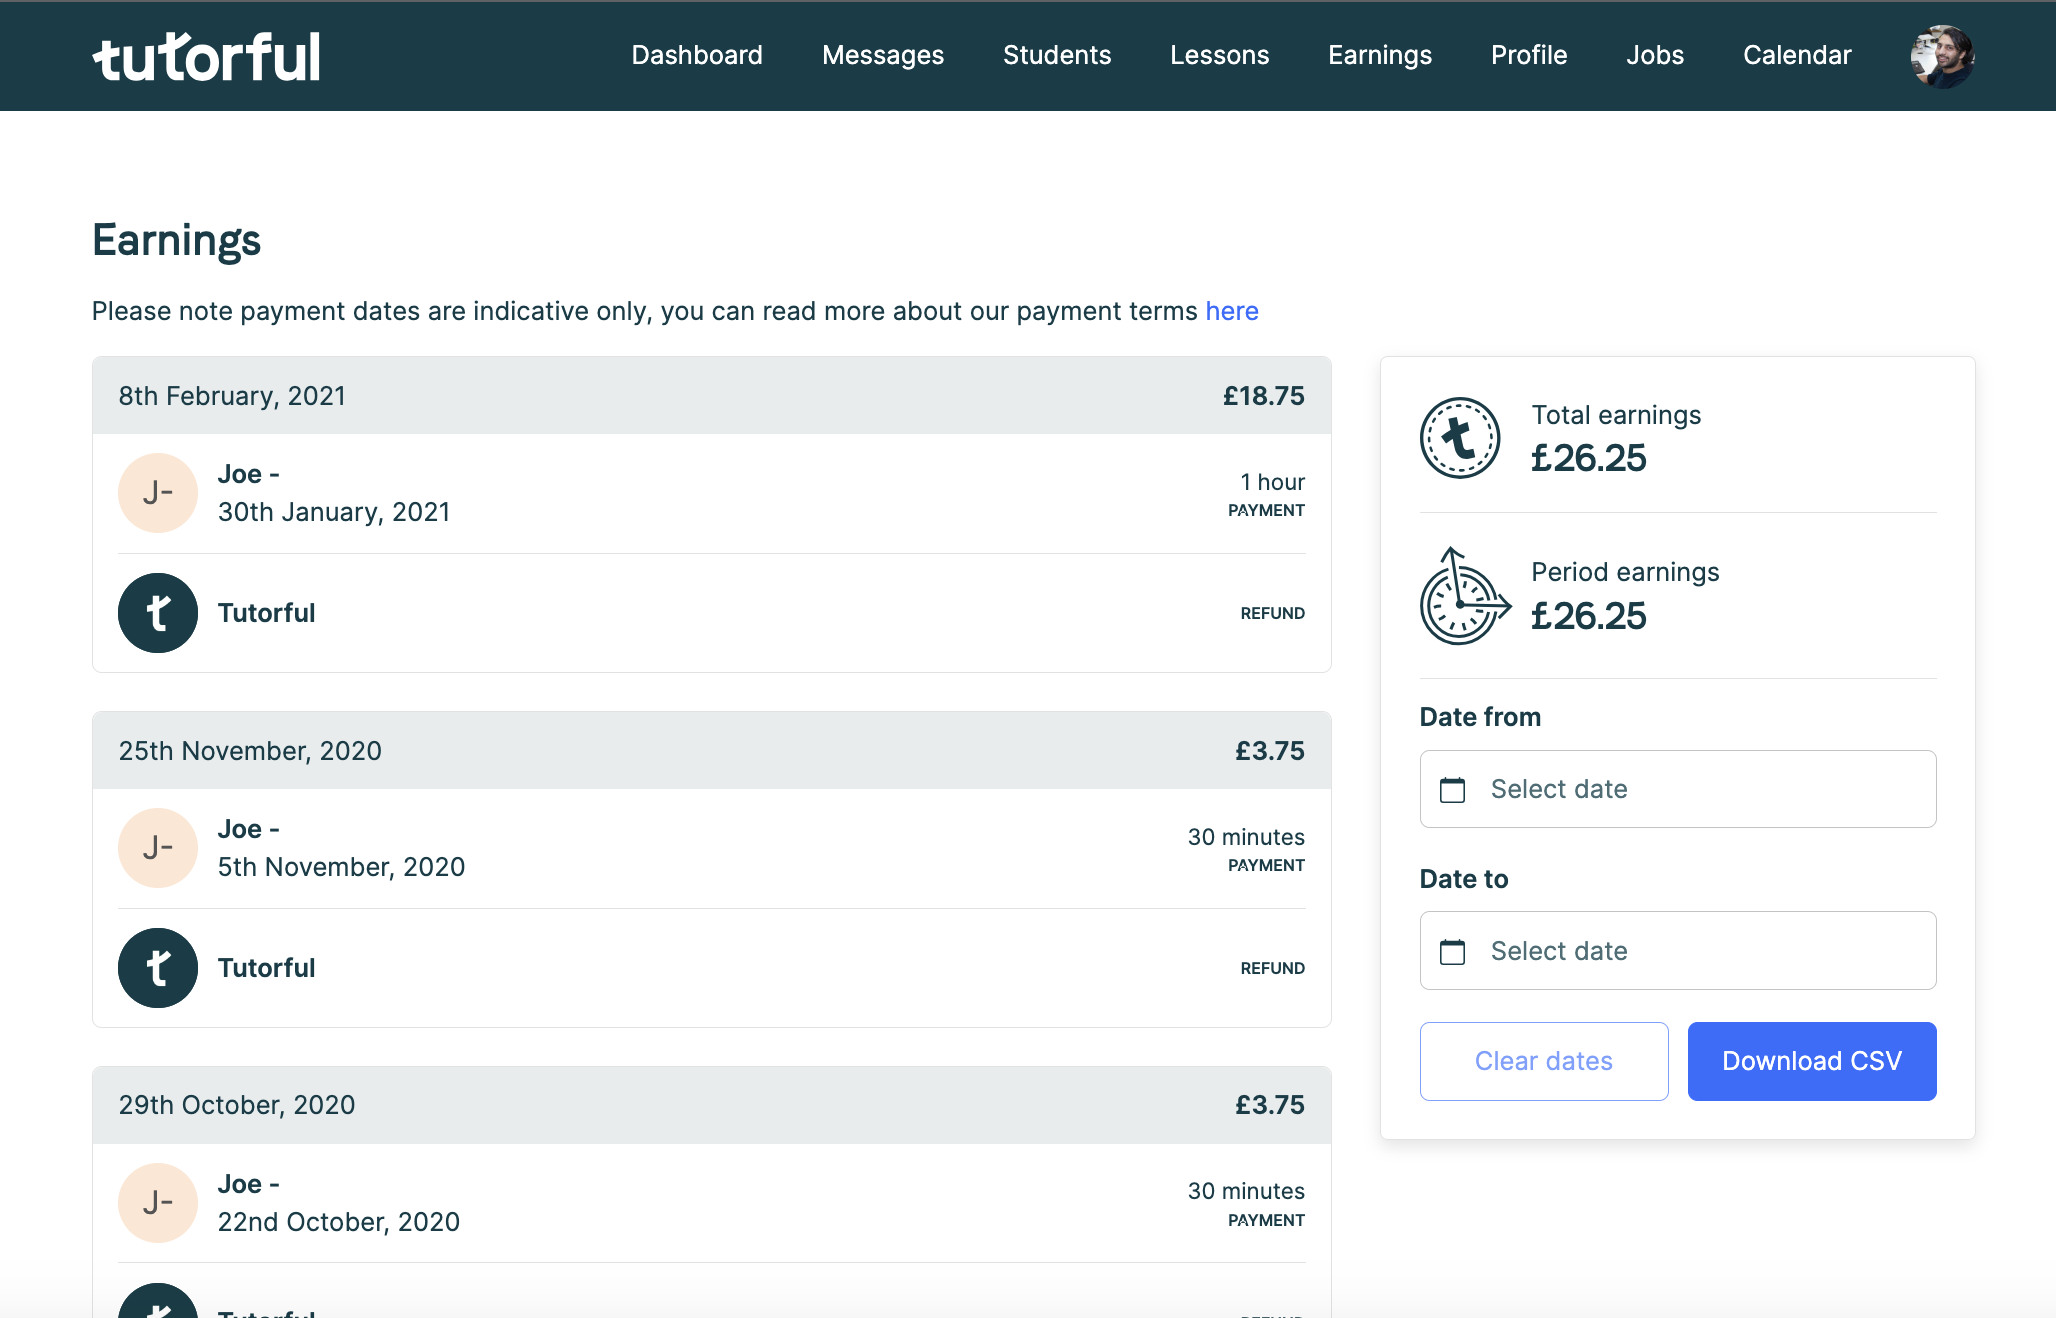This screenshot has width=2056, height=1318.
Task: Click £3.75 in the 25th November header
Action: click(1270, 751)
